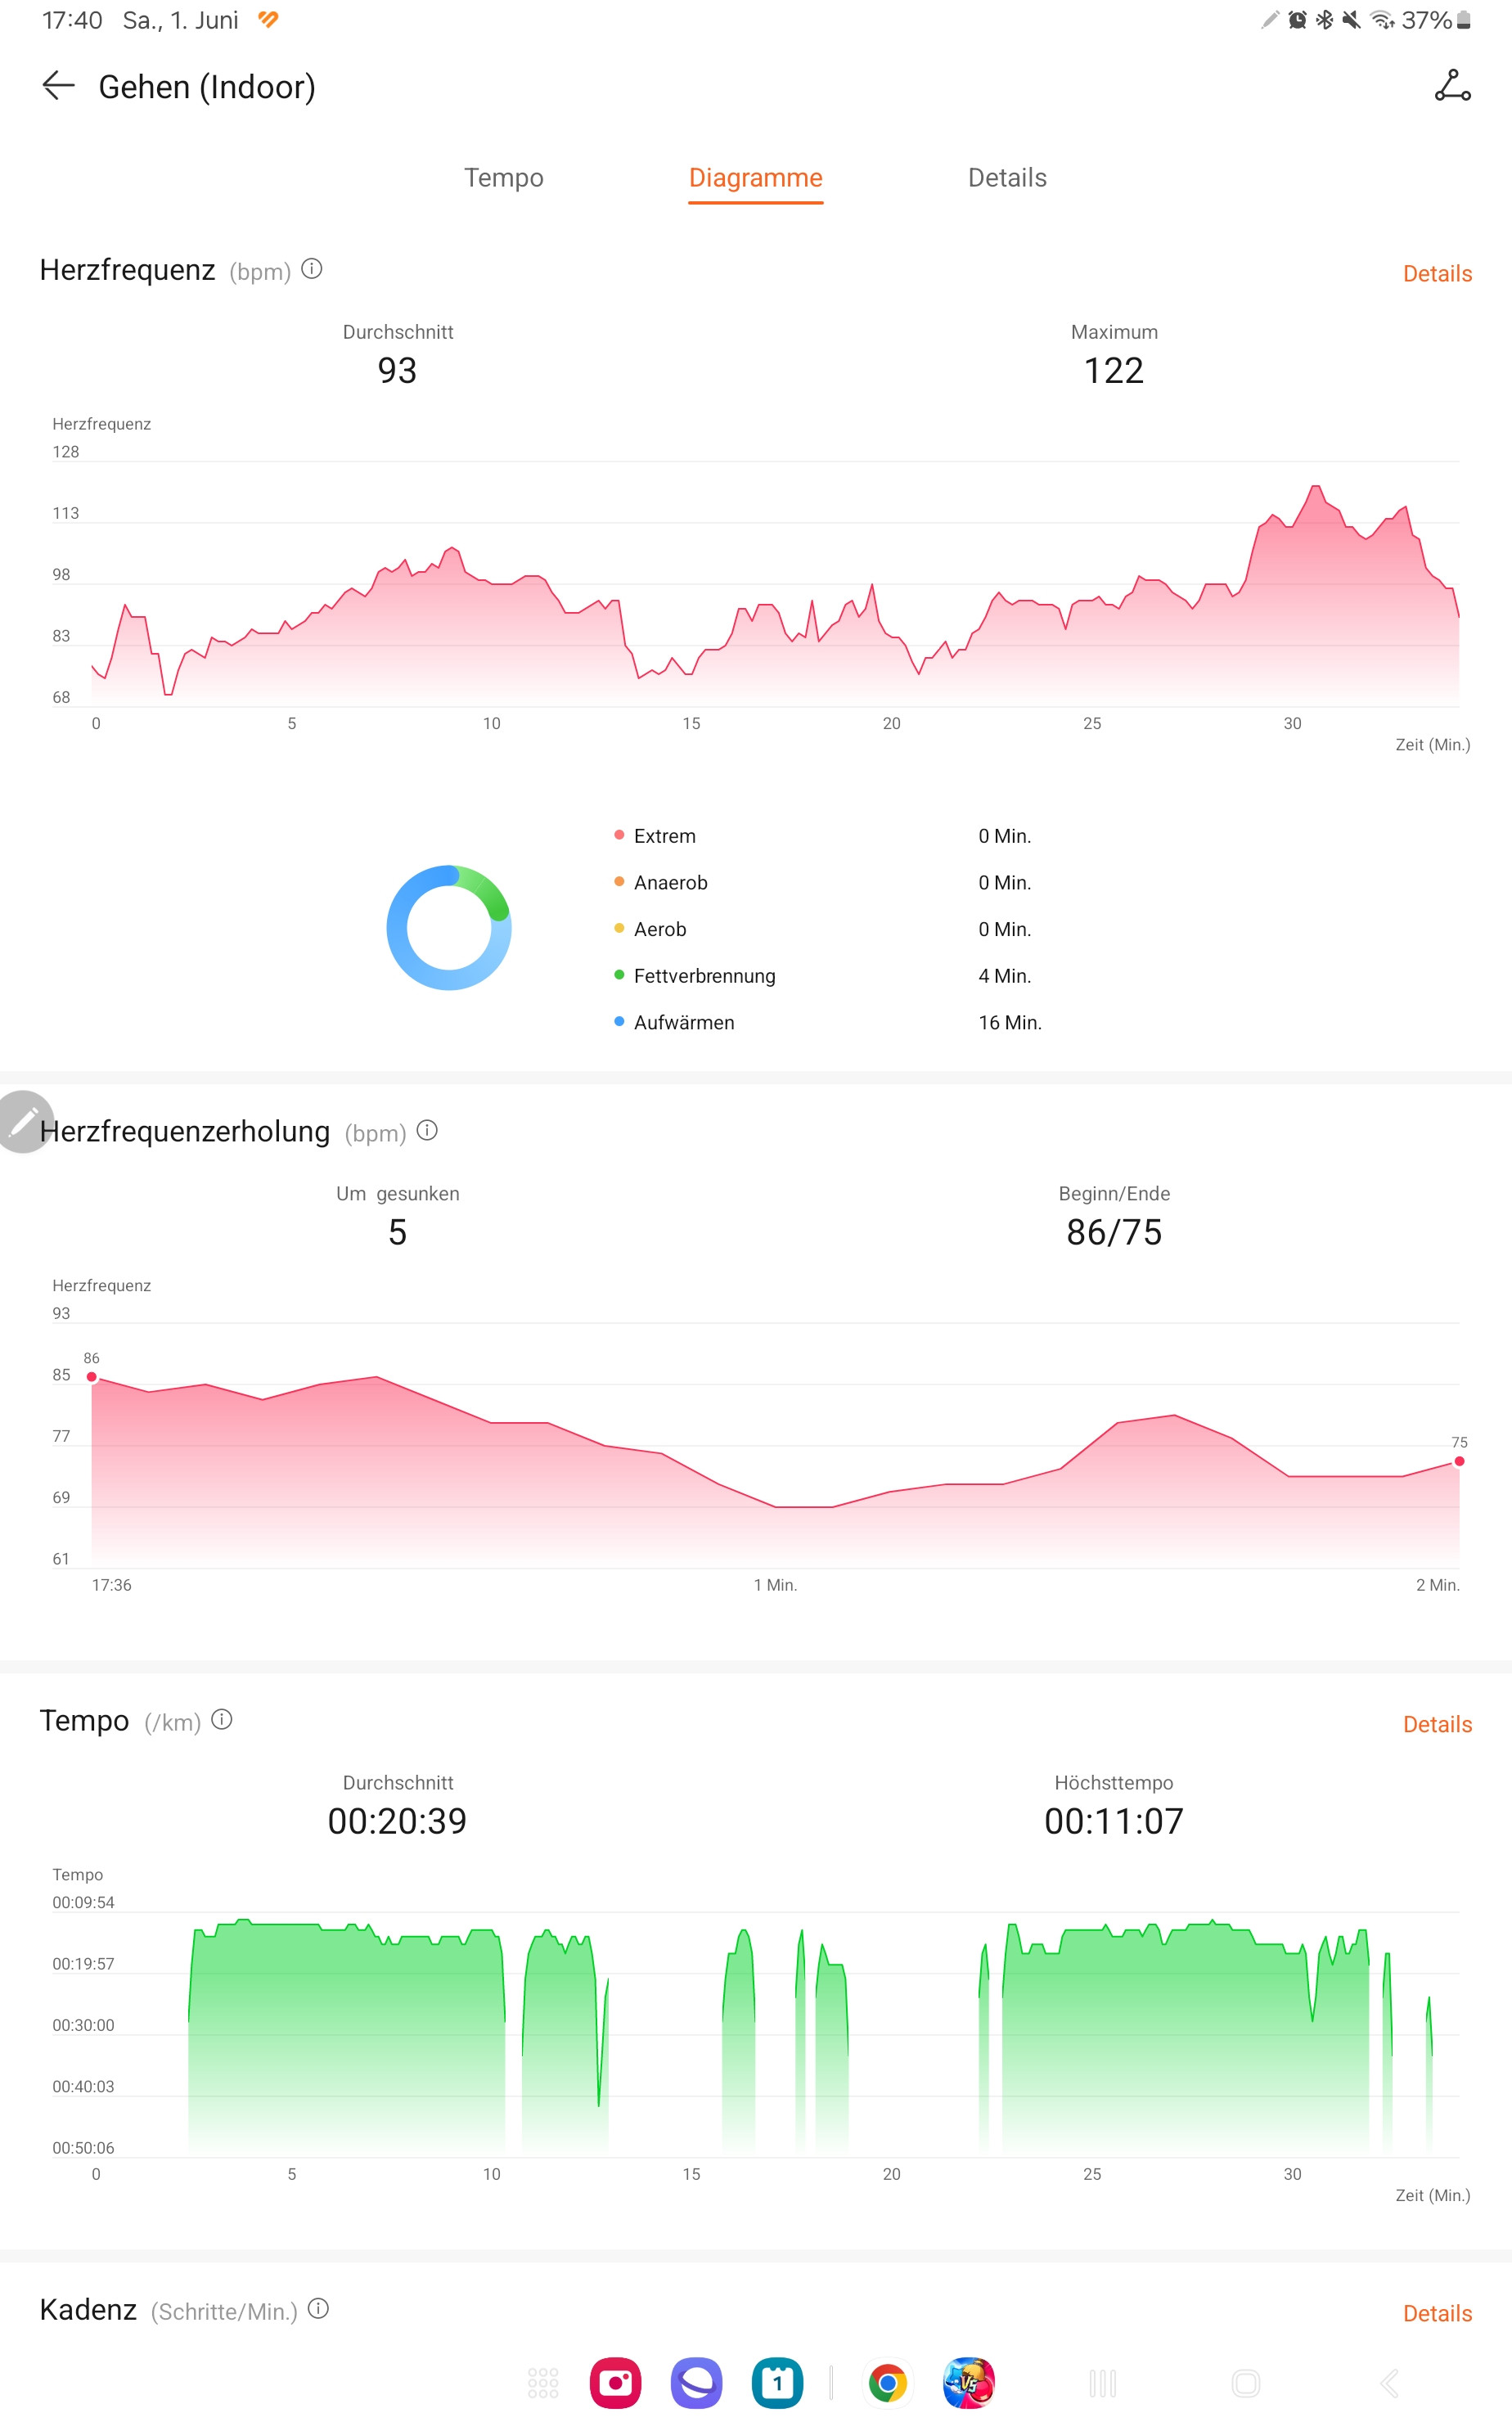The width and height of the screenshot is (1512, 2422).
Task: Tap the 75 bpm end marker in recovery chart
Action: point(1459,1461)
